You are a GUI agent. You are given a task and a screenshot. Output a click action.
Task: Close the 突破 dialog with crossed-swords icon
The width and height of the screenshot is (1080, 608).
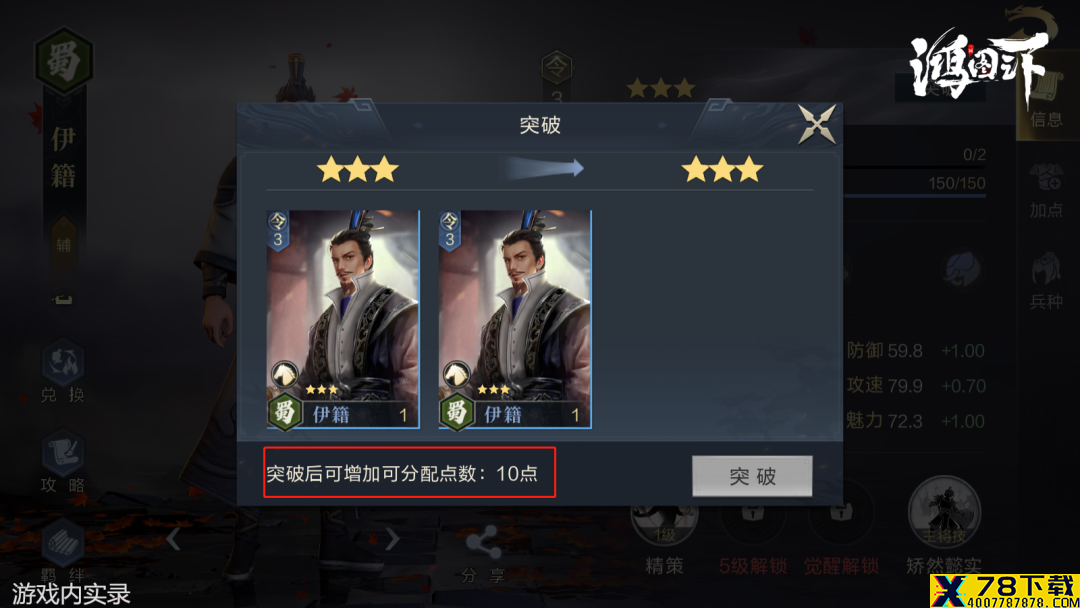point(817,125)
